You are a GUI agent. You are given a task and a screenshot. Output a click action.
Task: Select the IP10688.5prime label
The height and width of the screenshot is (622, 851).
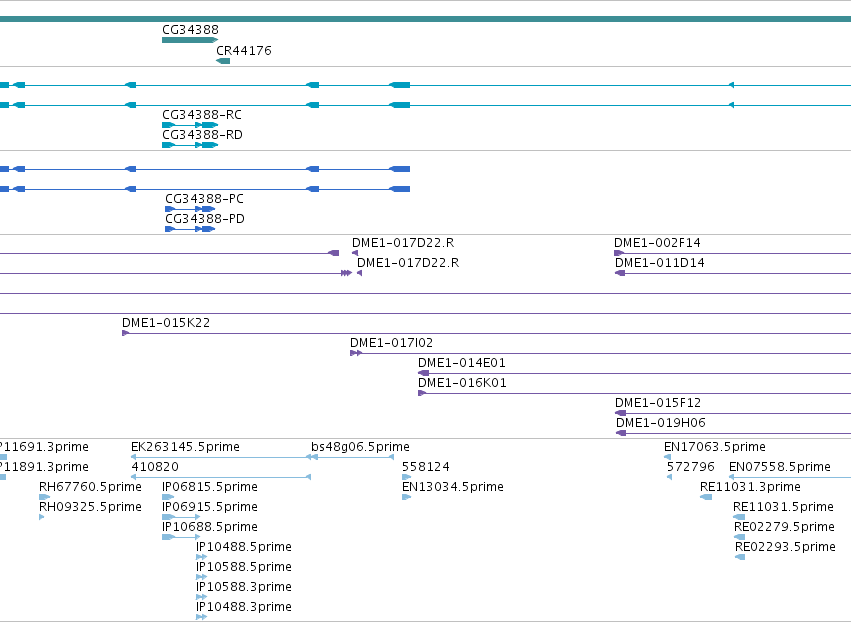point(210,527)
